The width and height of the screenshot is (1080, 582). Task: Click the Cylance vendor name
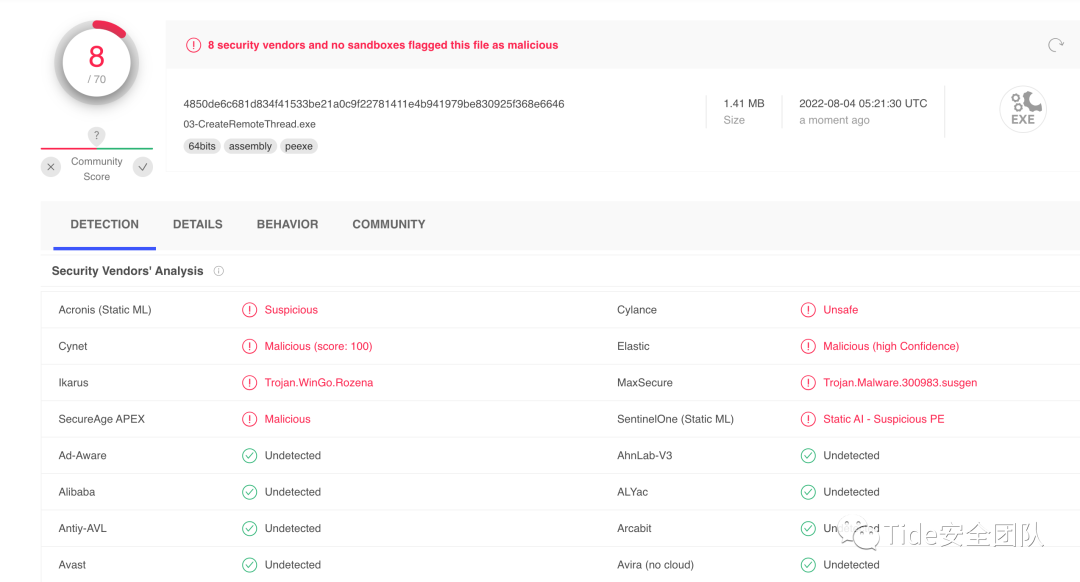click(x=637, y=310)
